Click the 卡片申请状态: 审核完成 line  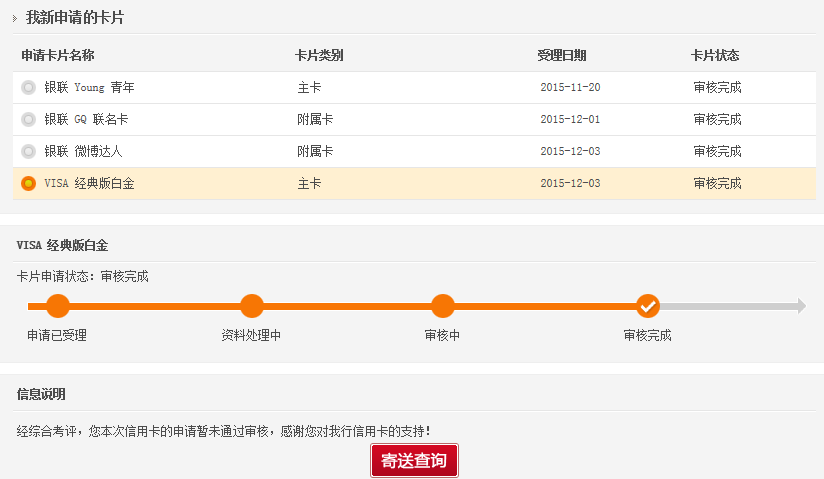pyautogui.click(x=83, y=277)
